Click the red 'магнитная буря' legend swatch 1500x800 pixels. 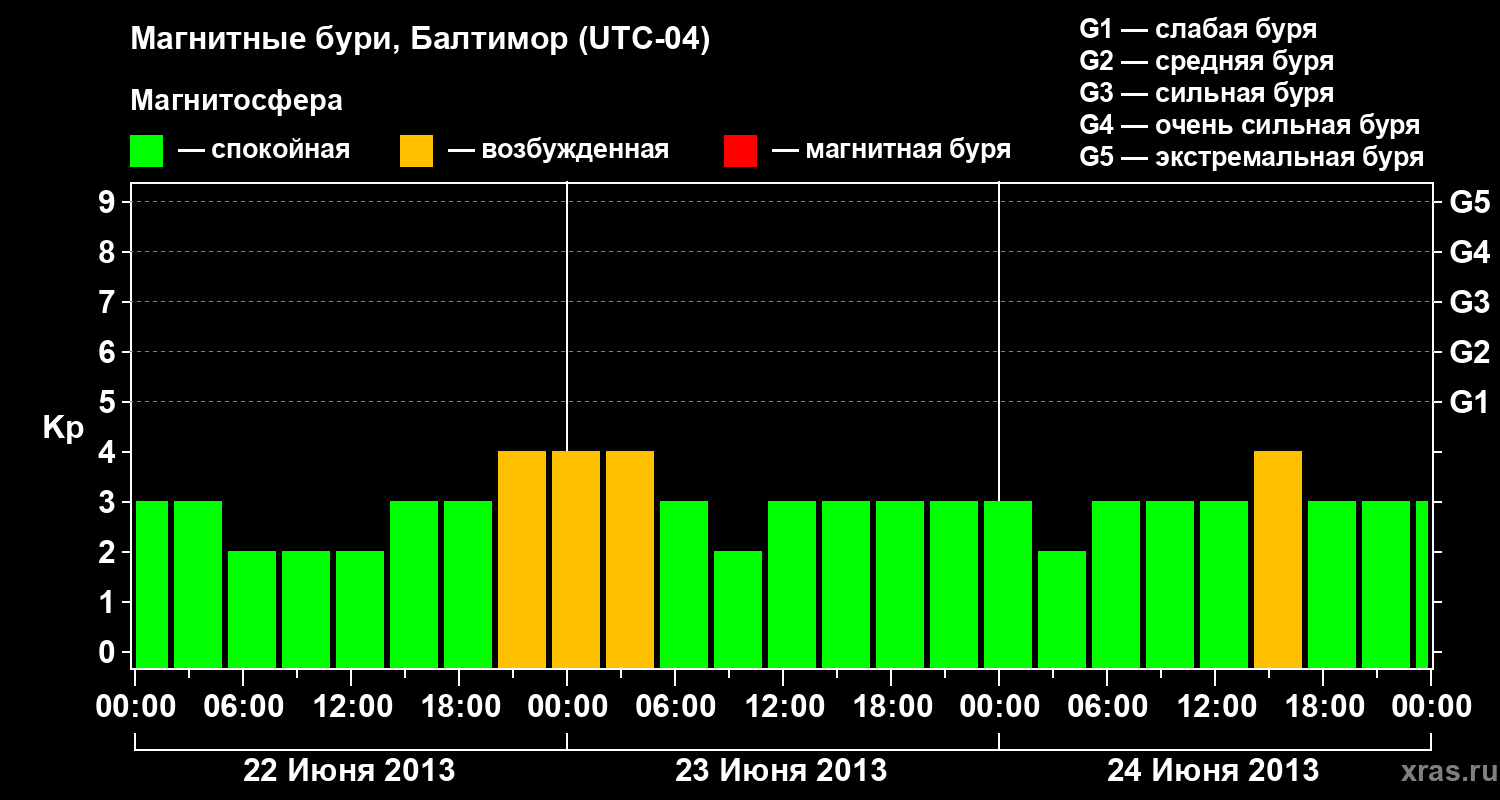pos(740,151)
